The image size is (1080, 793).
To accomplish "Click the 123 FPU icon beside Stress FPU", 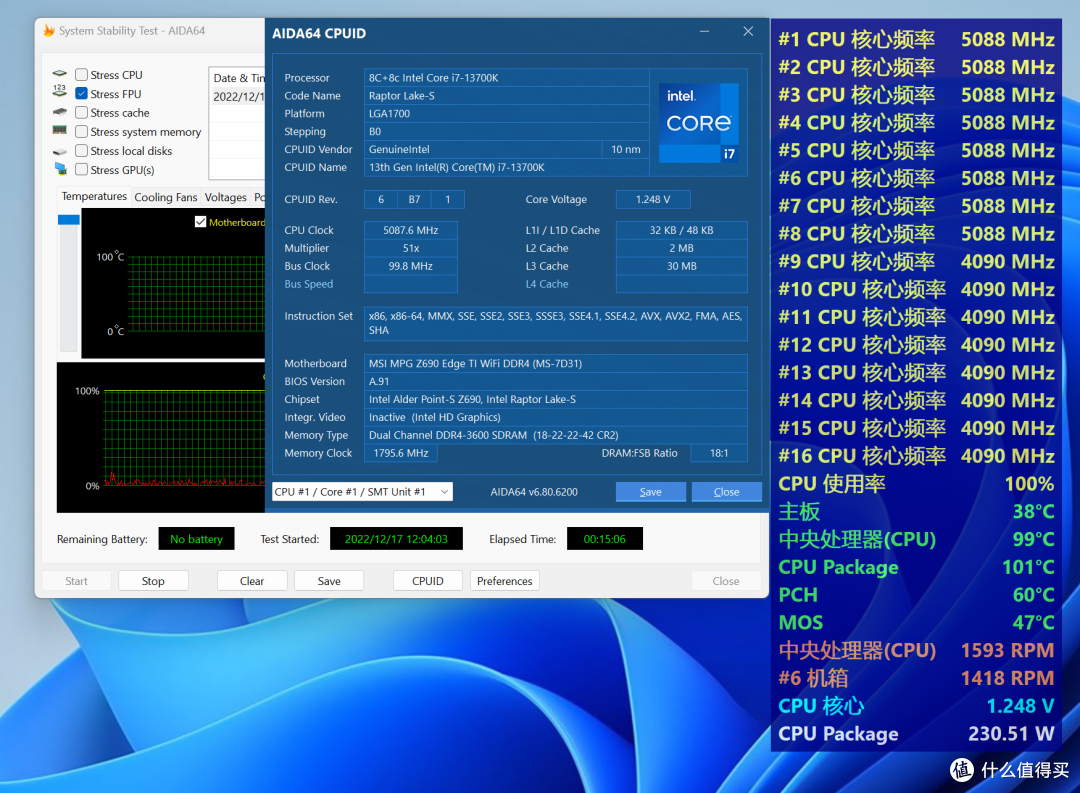I will tap(60, 92).
